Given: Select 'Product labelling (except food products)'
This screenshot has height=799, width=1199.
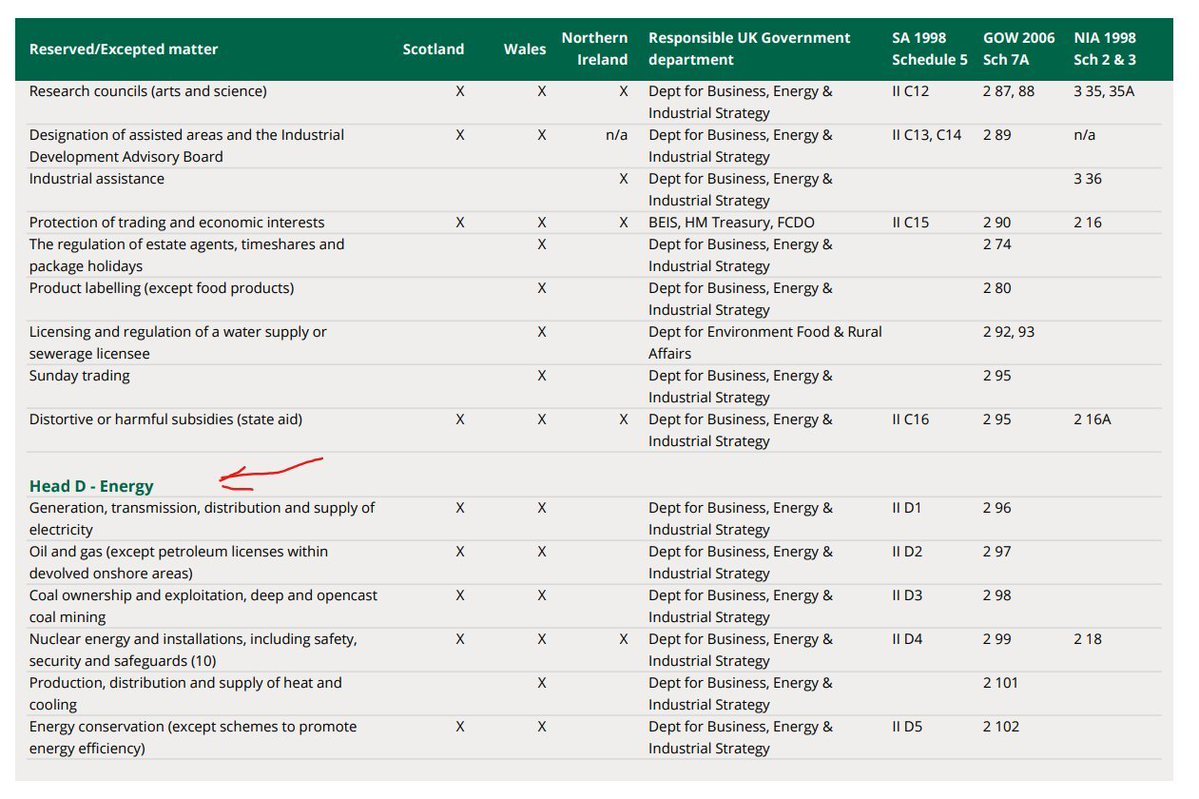Looking at the screenshot, I should point(161,288).
